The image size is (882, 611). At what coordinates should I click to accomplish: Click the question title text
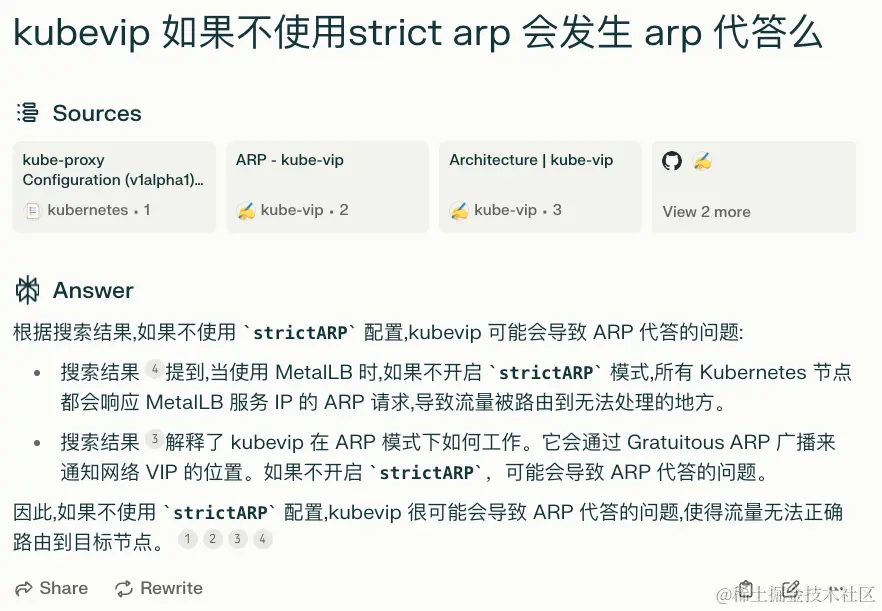417,32
